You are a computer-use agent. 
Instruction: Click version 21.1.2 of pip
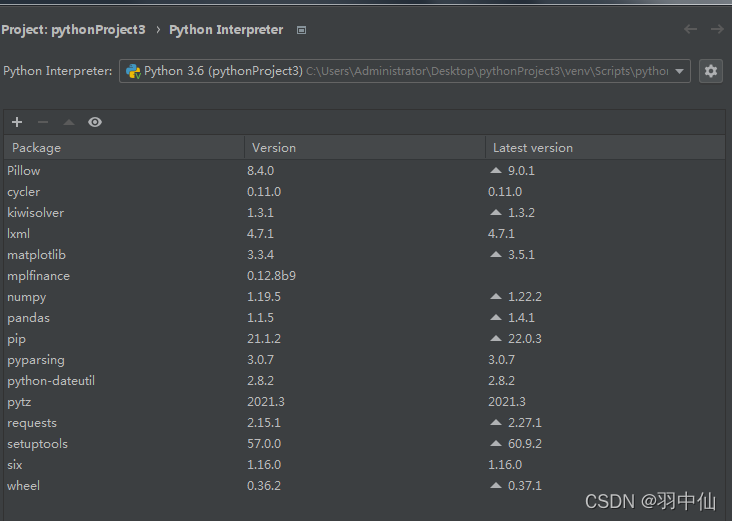264,339
